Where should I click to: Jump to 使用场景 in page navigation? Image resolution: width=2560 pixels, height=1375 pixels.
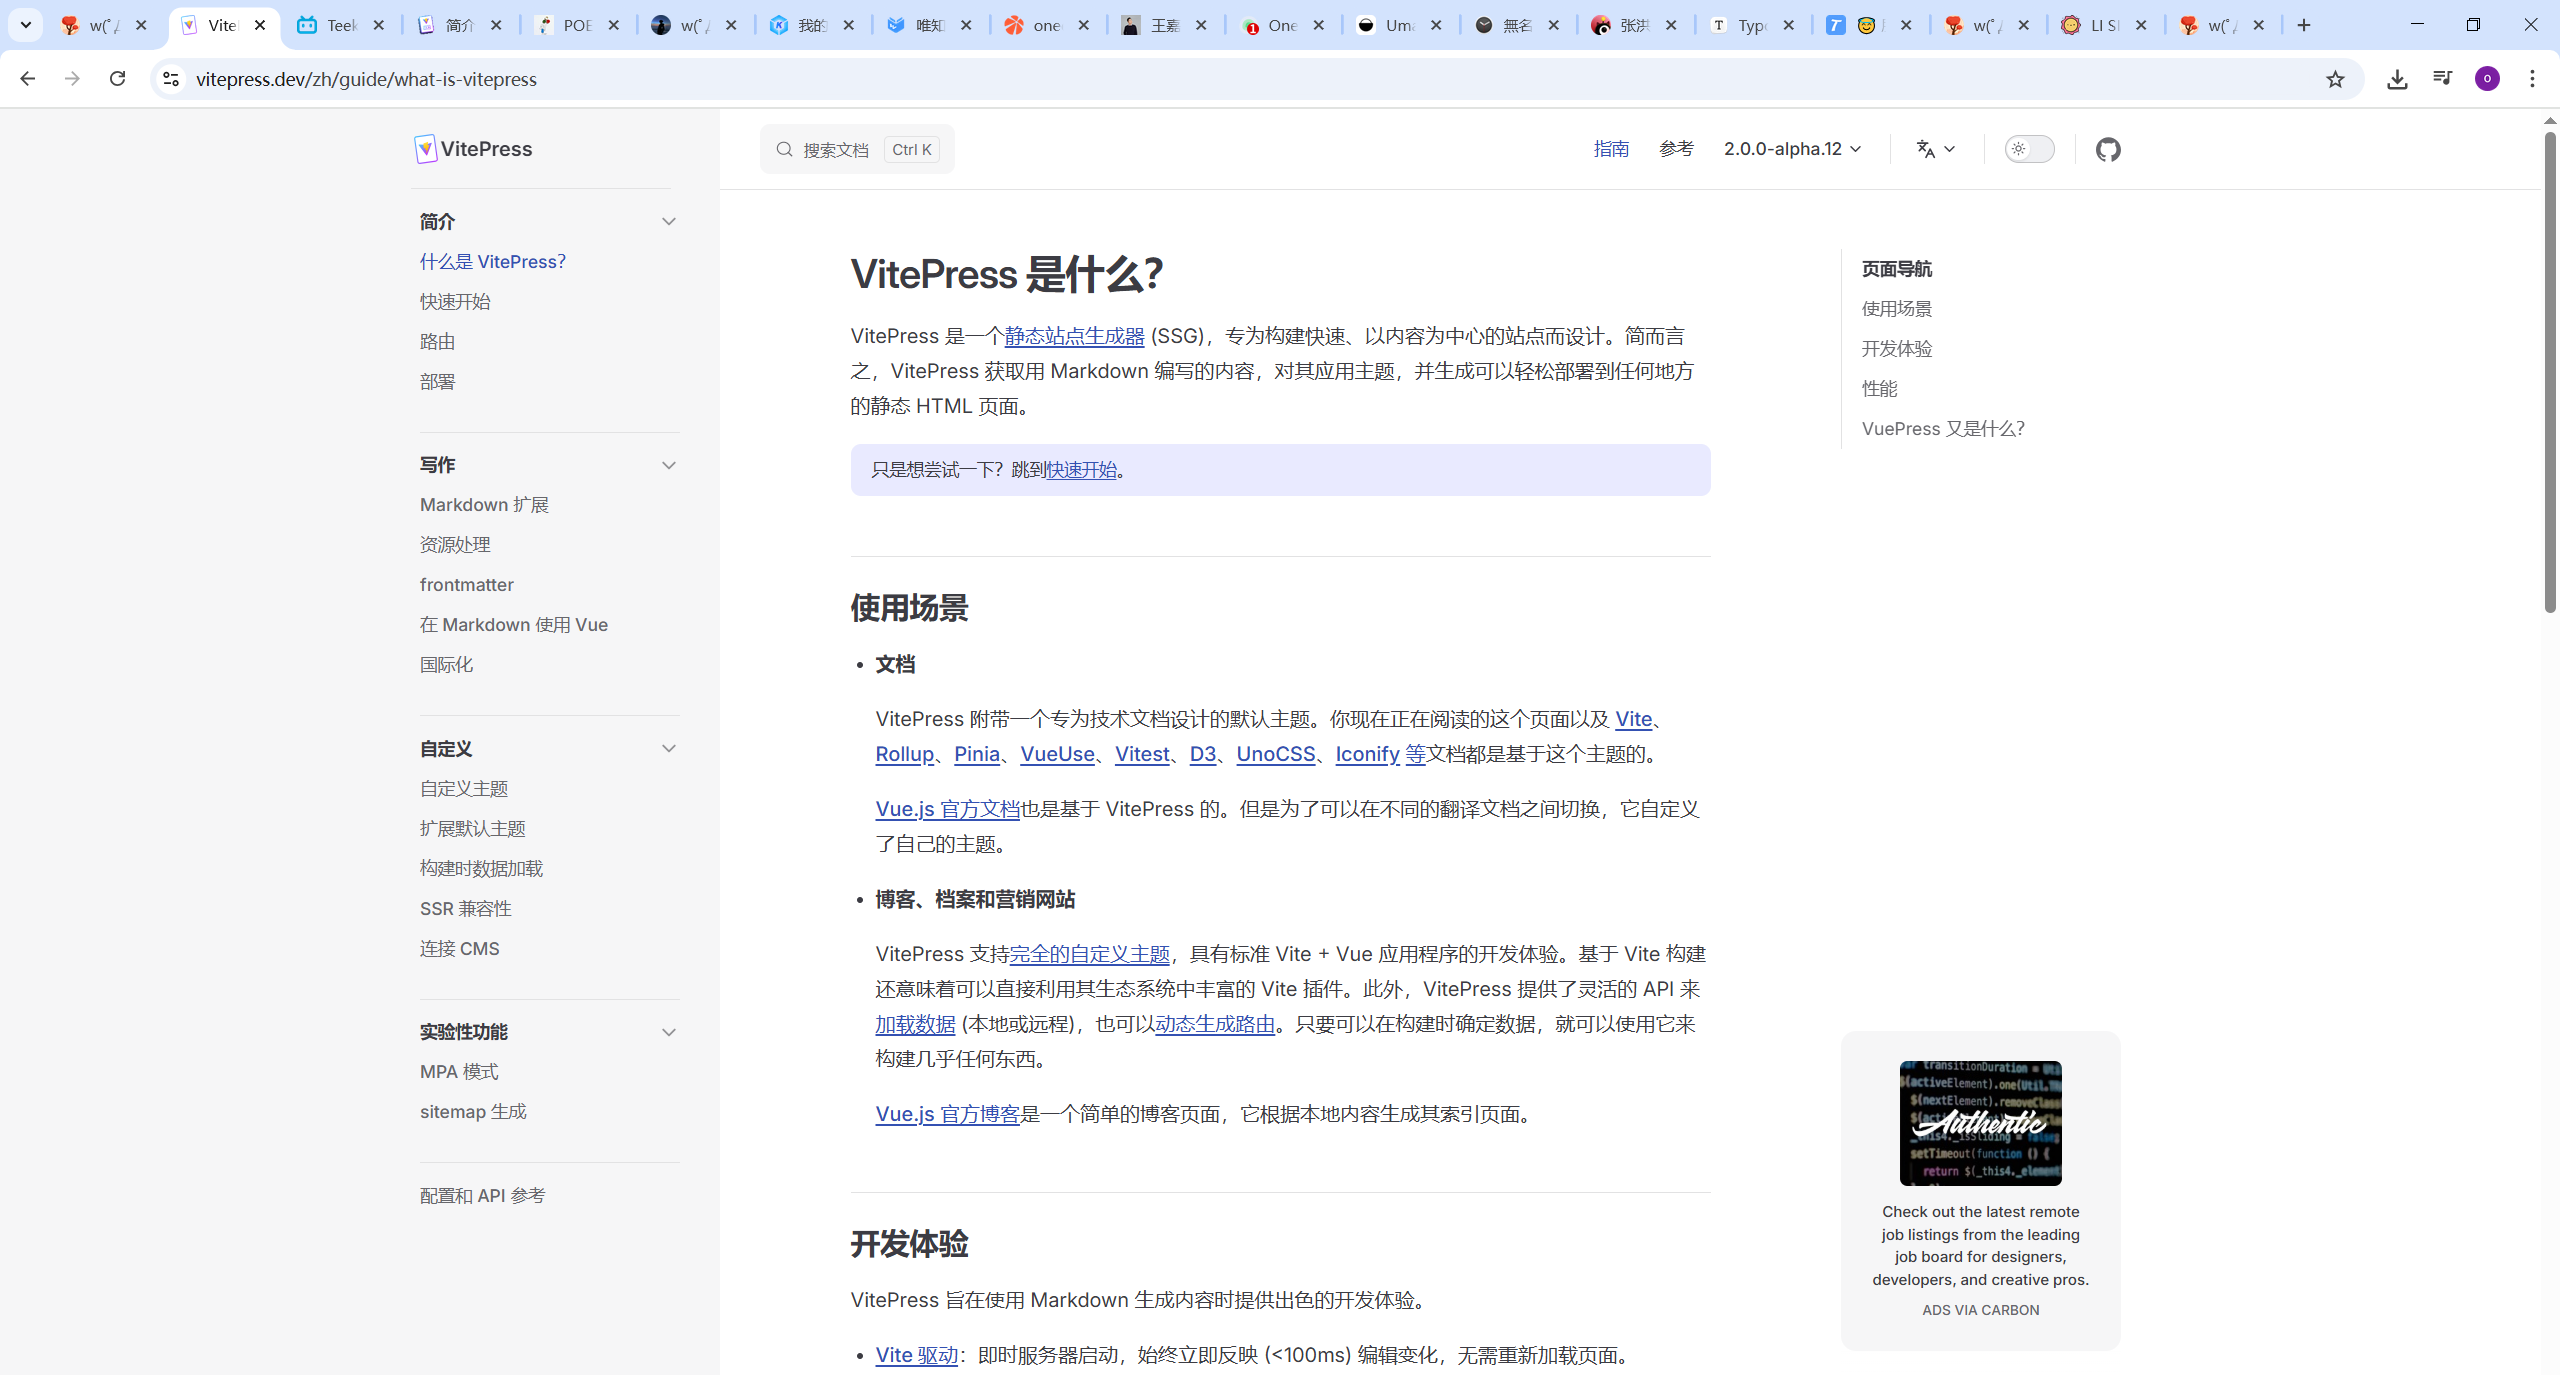[x=1896, y=308]
